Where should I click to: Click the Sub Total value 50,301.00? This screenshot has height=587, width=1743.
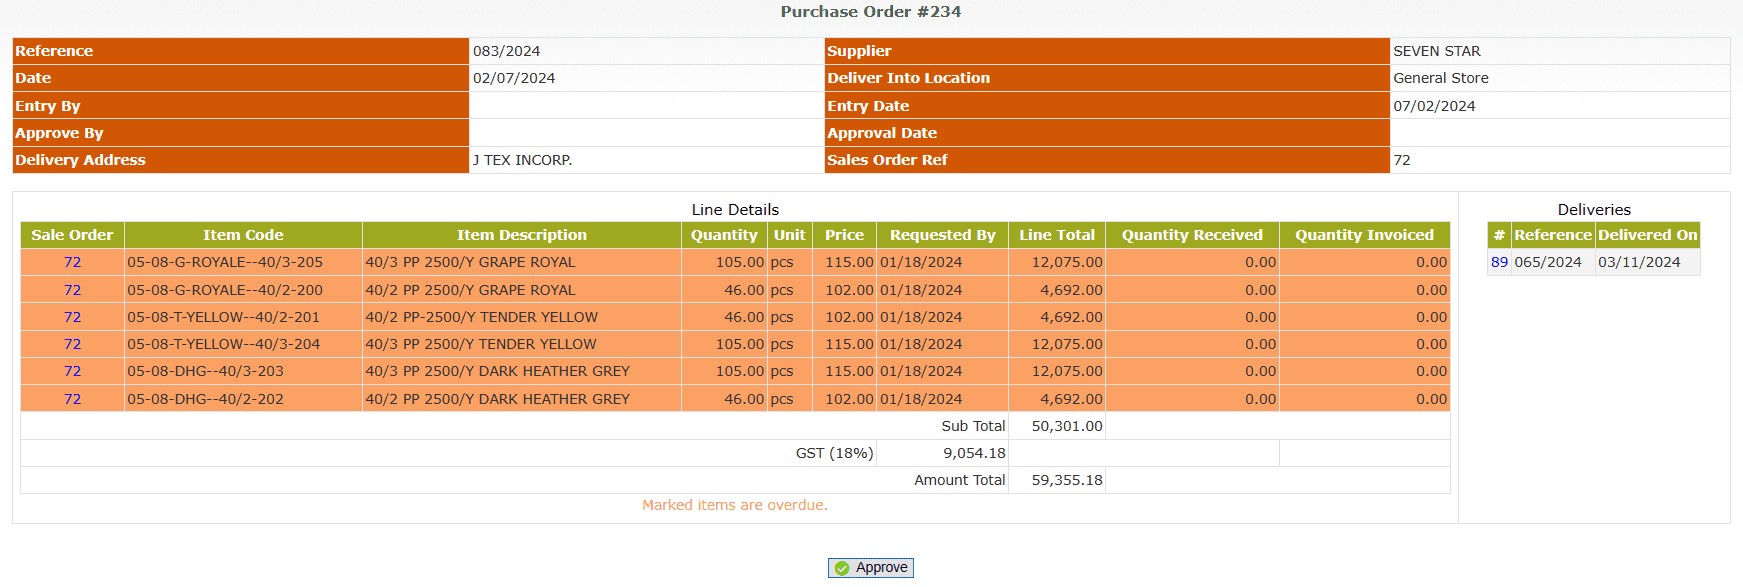(1066, 426)
